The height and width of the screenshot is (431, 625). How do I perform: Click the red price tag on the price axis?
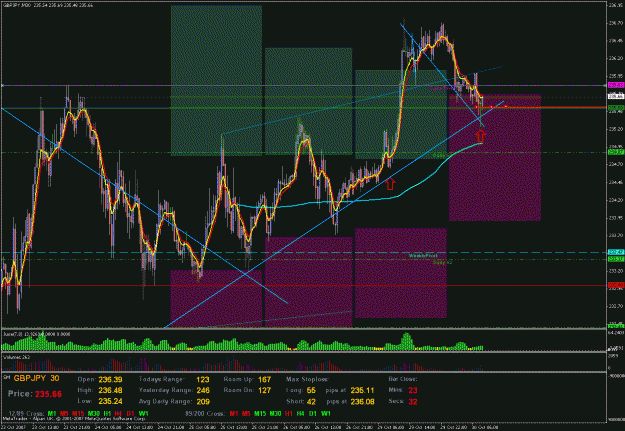click(x=616, y=285)
